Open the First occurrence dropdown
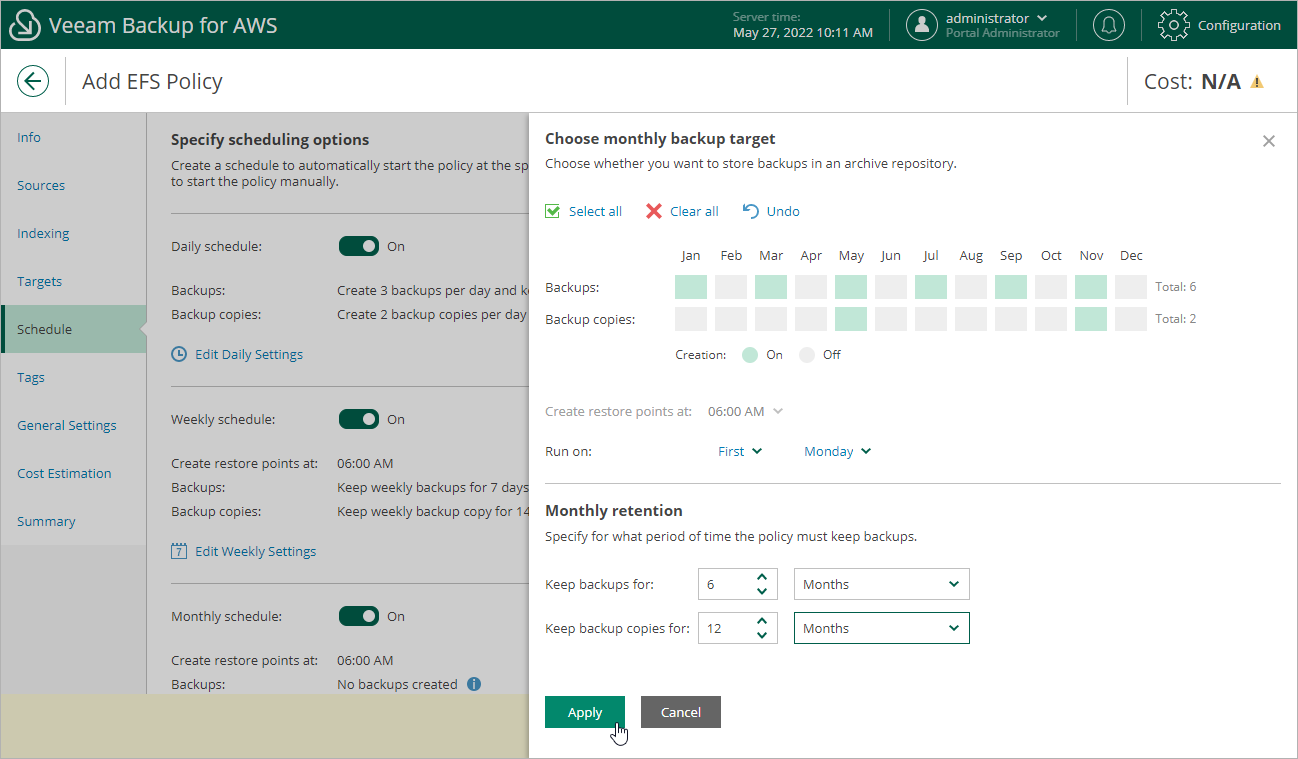Image resolution: width=1298 pixels, height=759 pixels. 739,451
